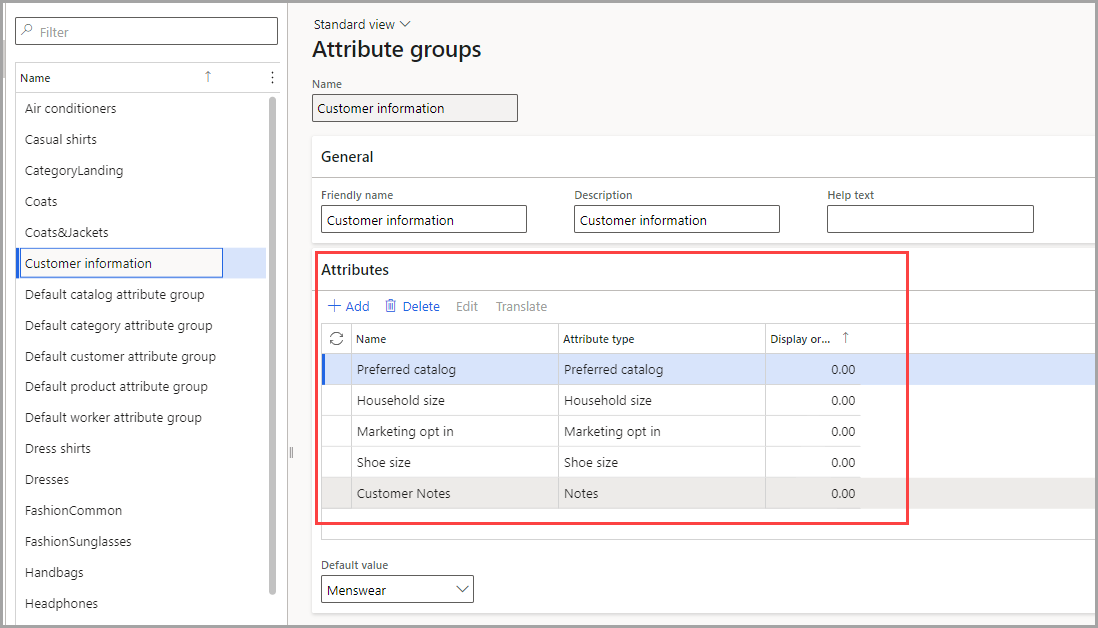Click Edit in the Attributes toolbar
Viewport: 1098px width, 628px height.
click(466, 306)
